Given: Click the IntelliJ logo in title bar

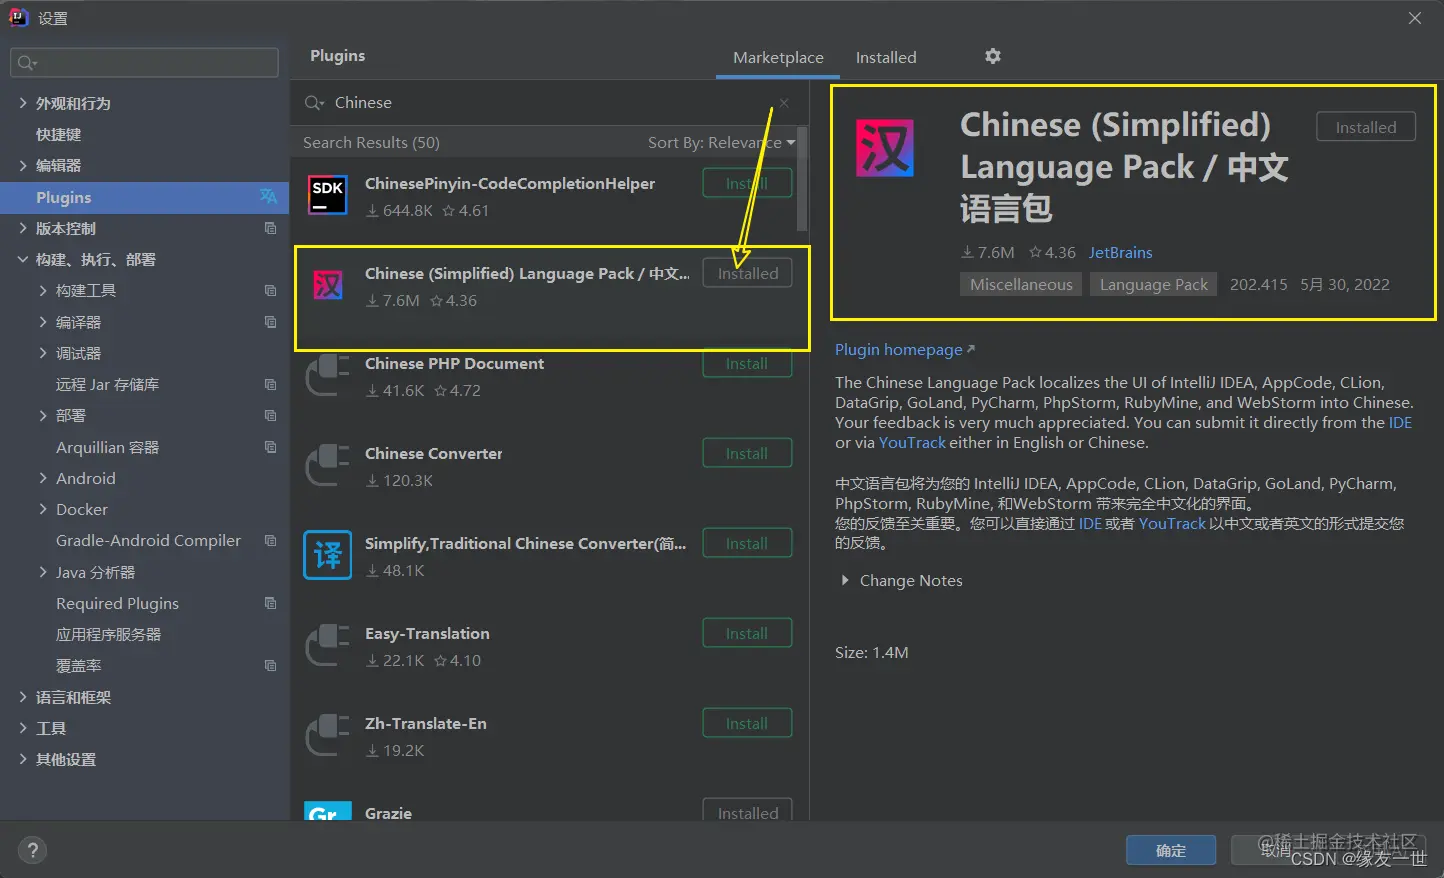Looking at the screenshot, I should pos(19,17).
